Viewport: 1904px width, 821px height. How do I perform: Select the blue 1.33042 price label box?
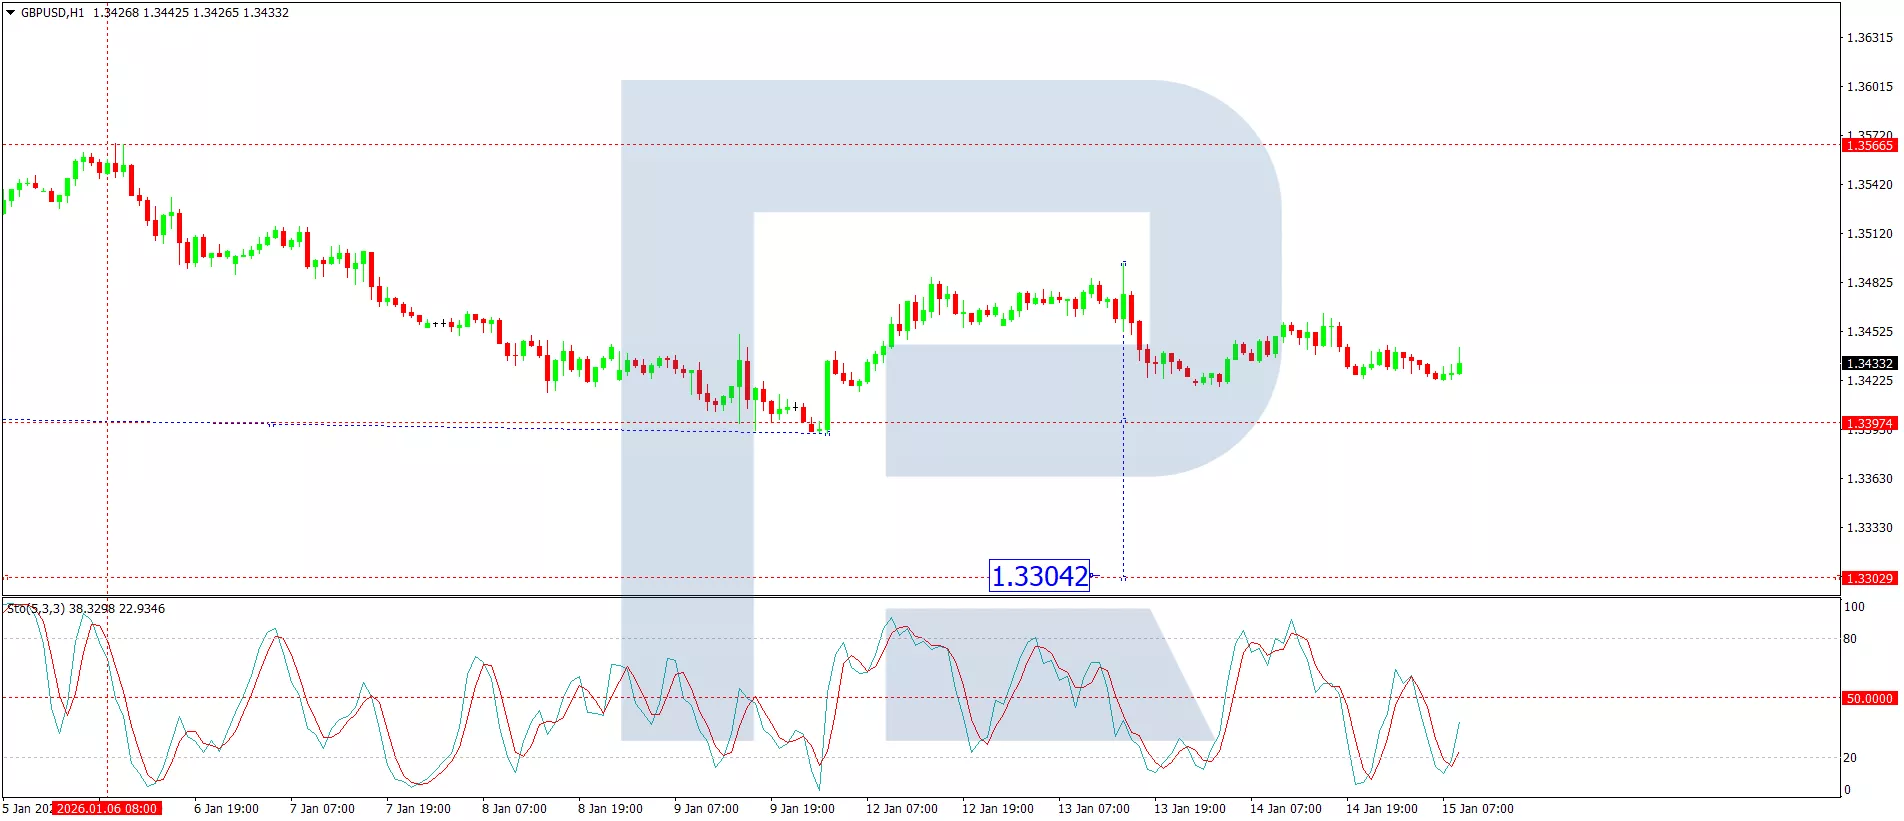pos(1039,576)
